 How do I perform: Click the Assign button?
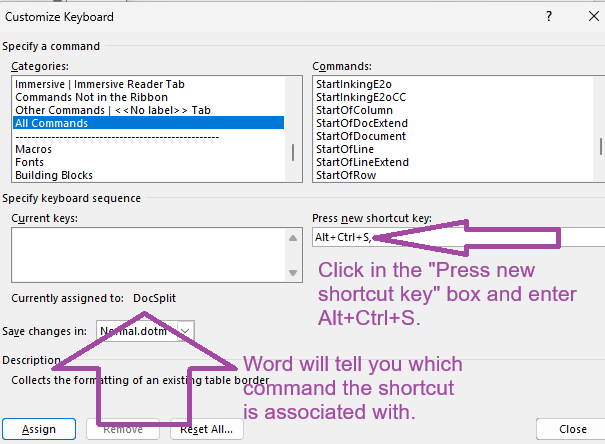tap(39, 429)
